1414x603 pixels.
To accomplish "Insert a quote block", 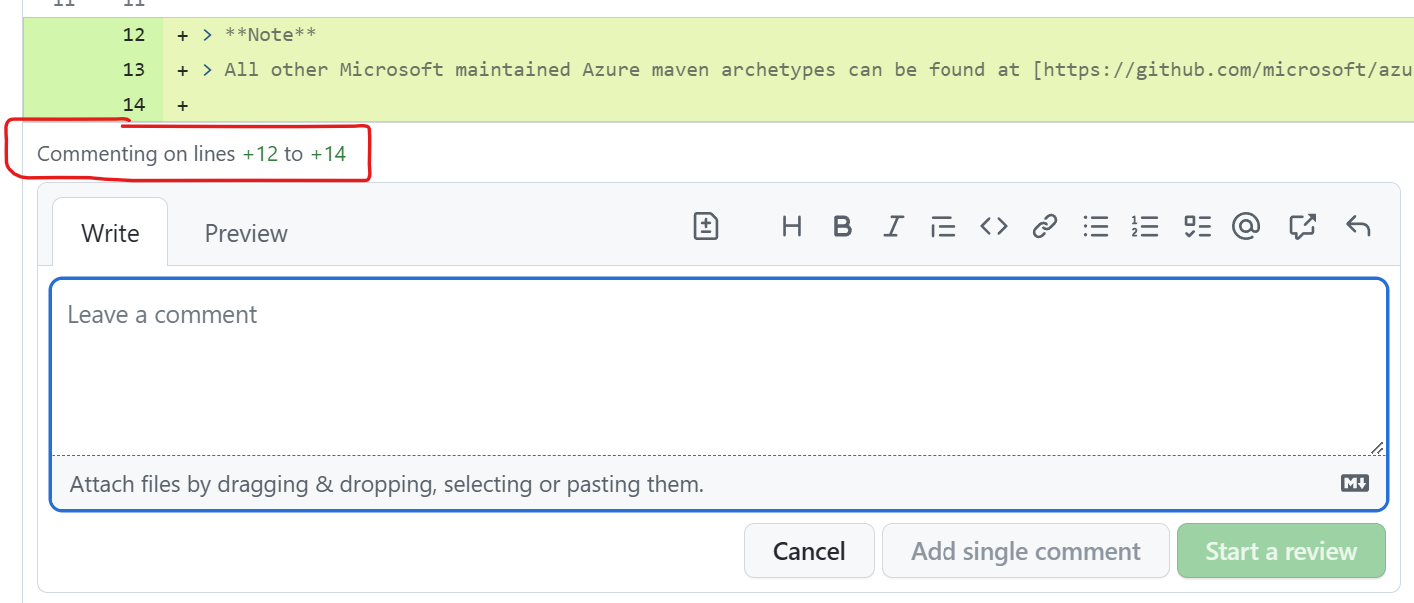I will point(943,227).
